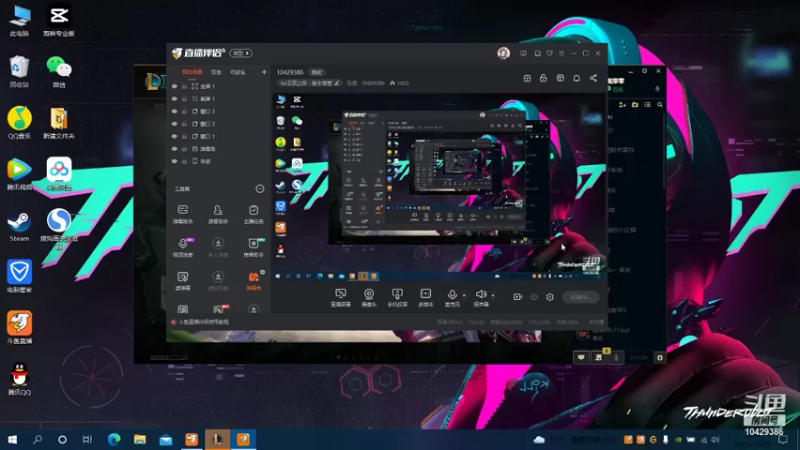Hide the 窗口 3 source layer
This screenshot has width=800, height=450.
[174, 111]
